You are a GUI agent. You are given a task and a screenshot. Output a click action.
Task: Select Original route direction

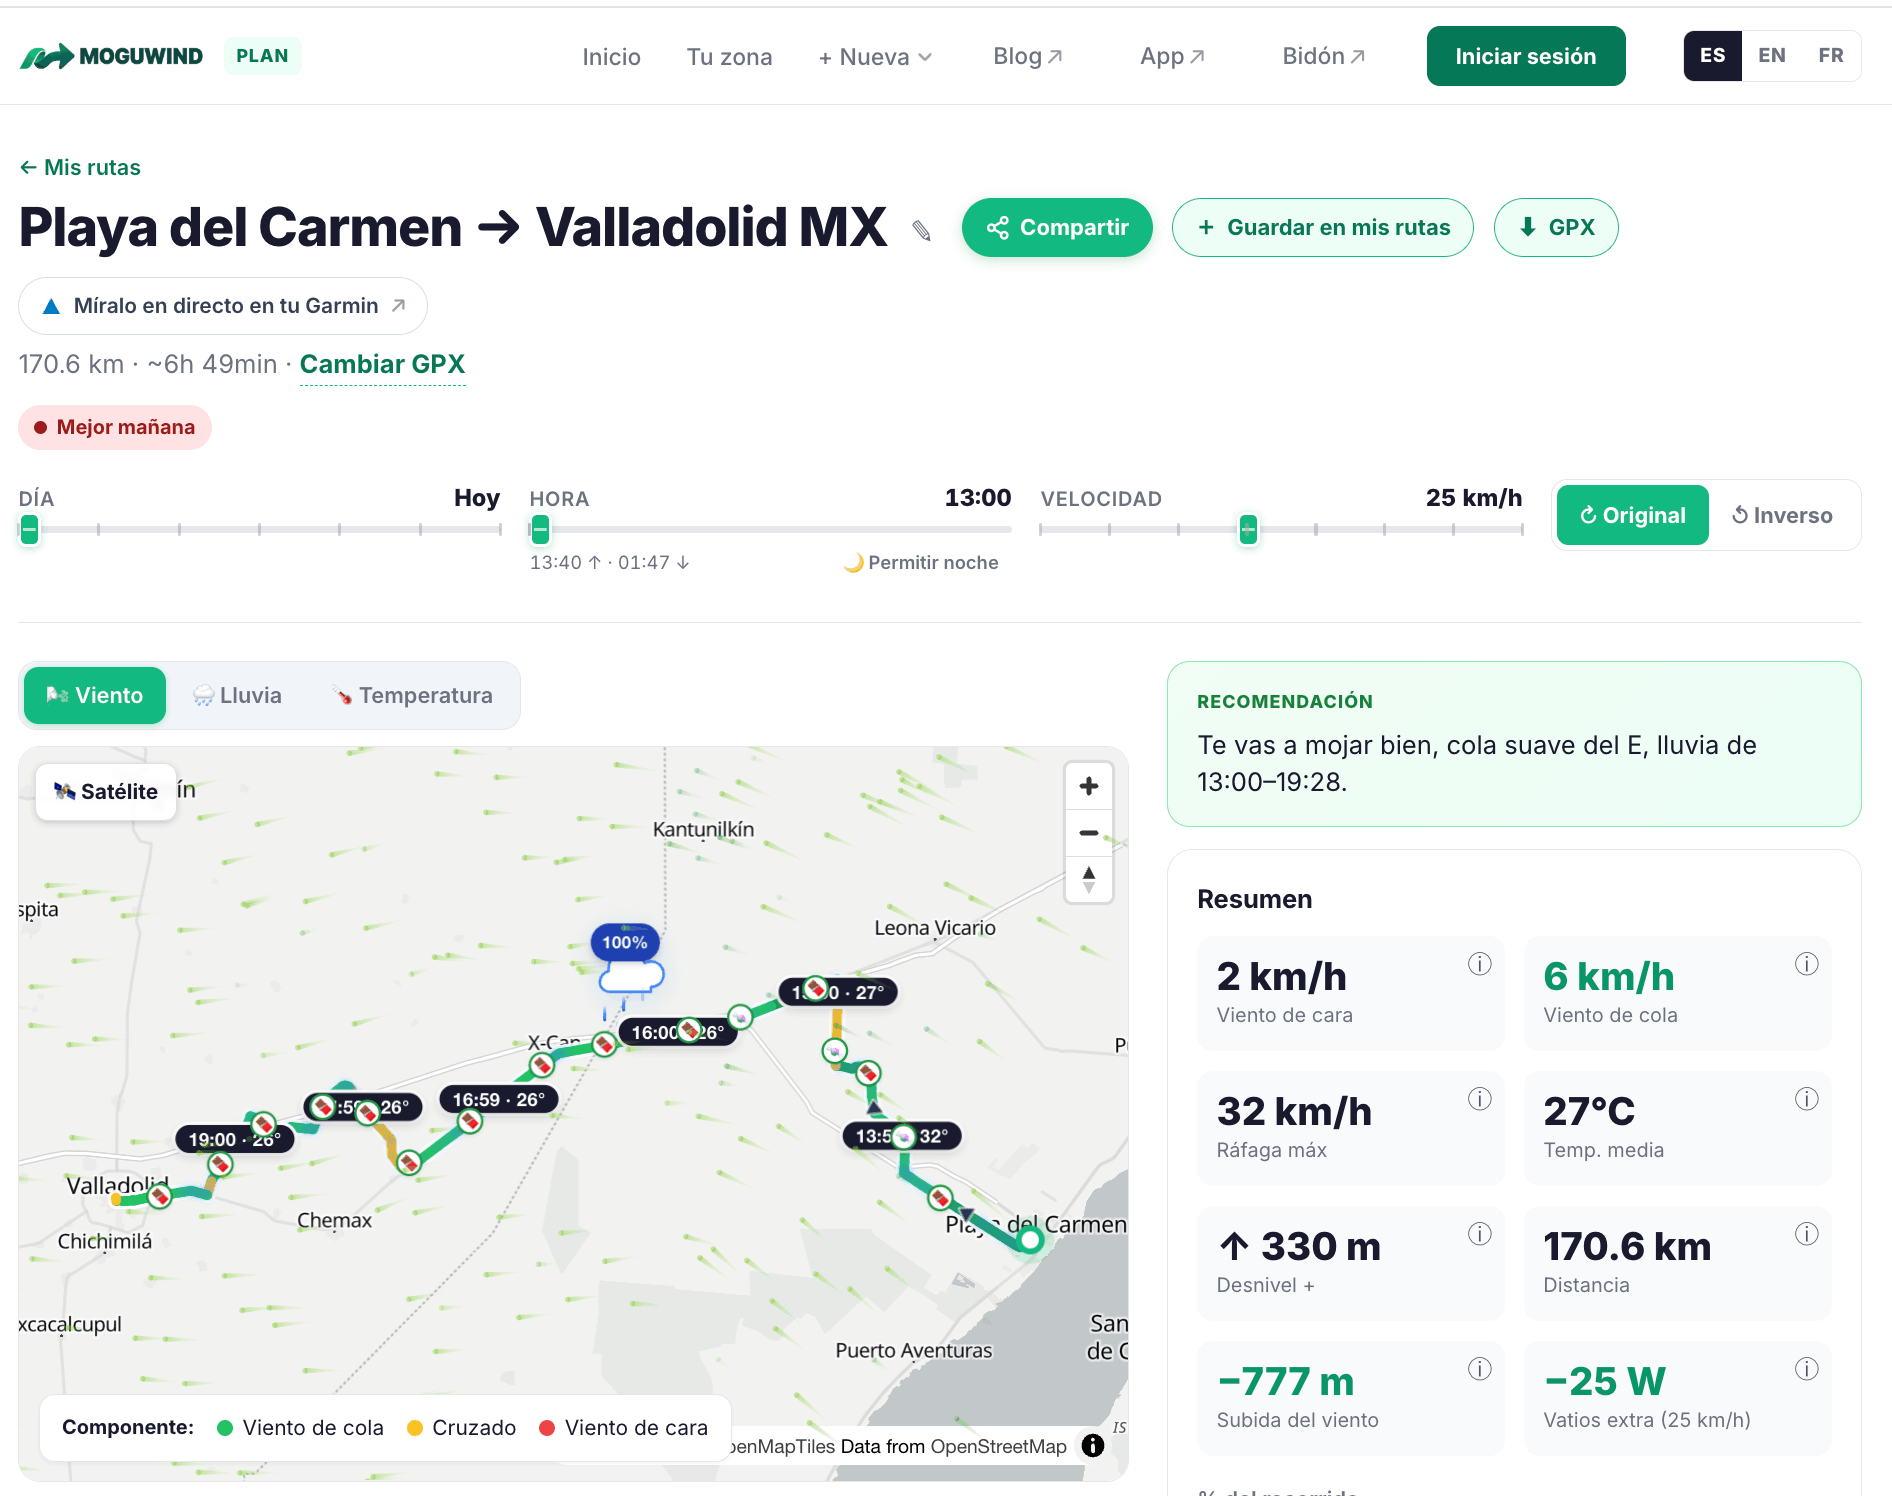(x=1632, y=515)
